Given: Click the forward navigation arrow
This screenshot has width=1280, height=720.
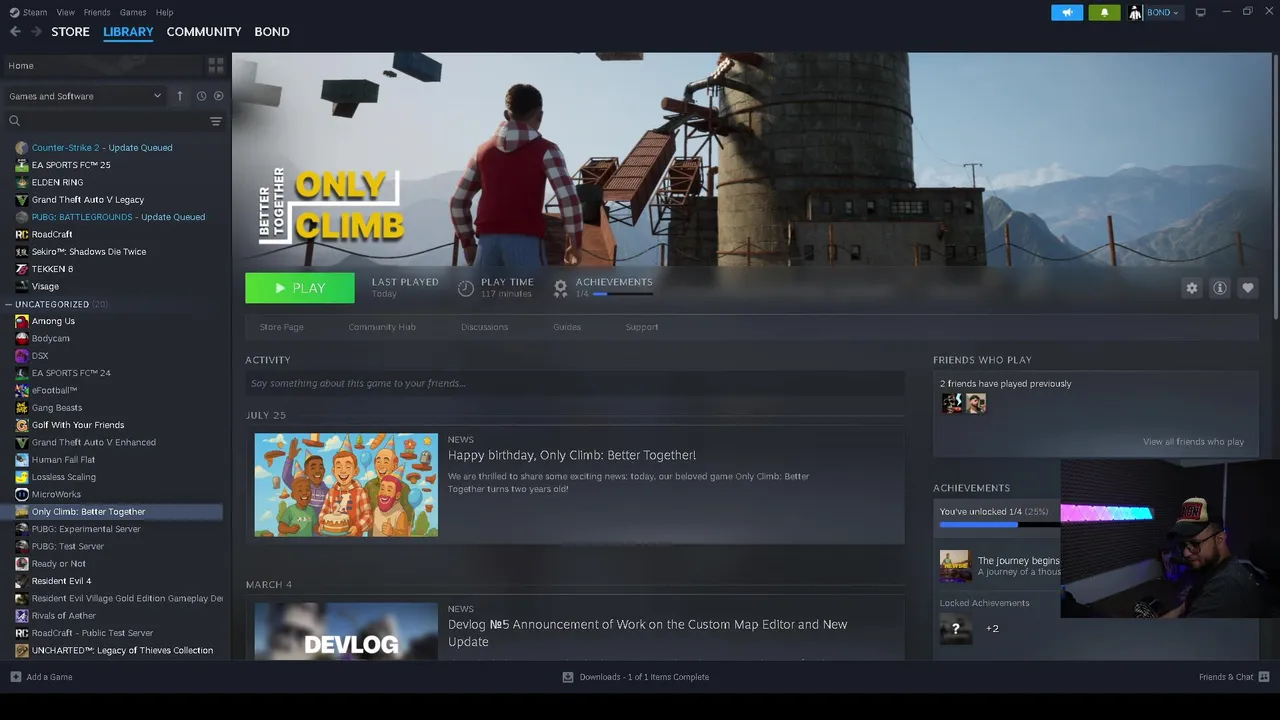Looking at the screenshot, I should tap(37, 32).
